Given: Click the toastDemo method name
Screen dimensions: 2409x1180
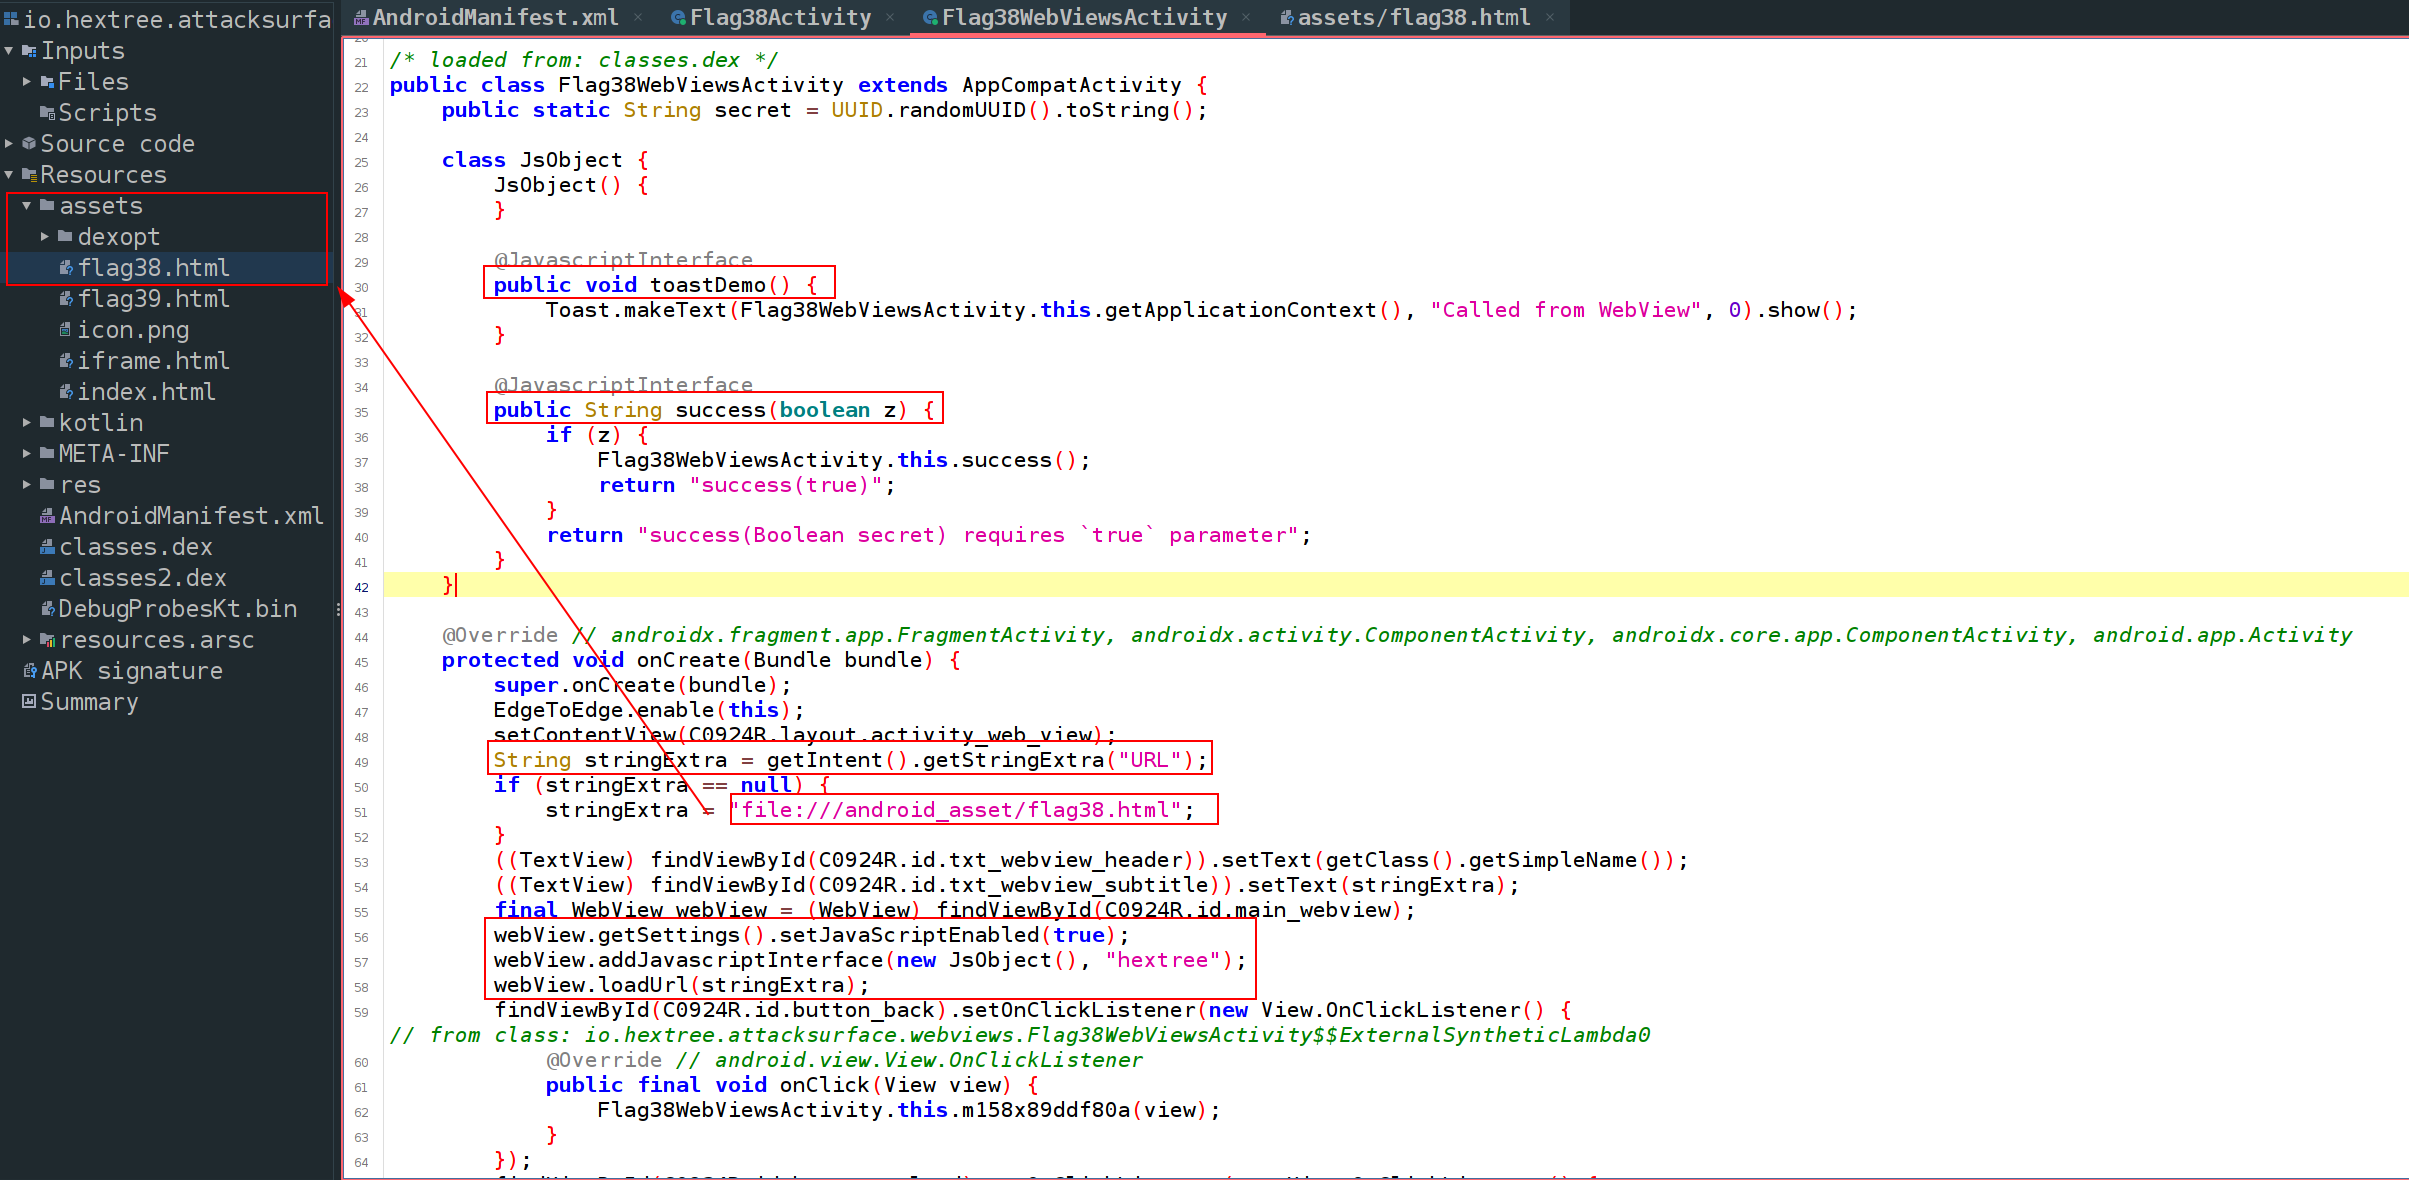Looking at the screenshot, I should (x=708, y=285).
